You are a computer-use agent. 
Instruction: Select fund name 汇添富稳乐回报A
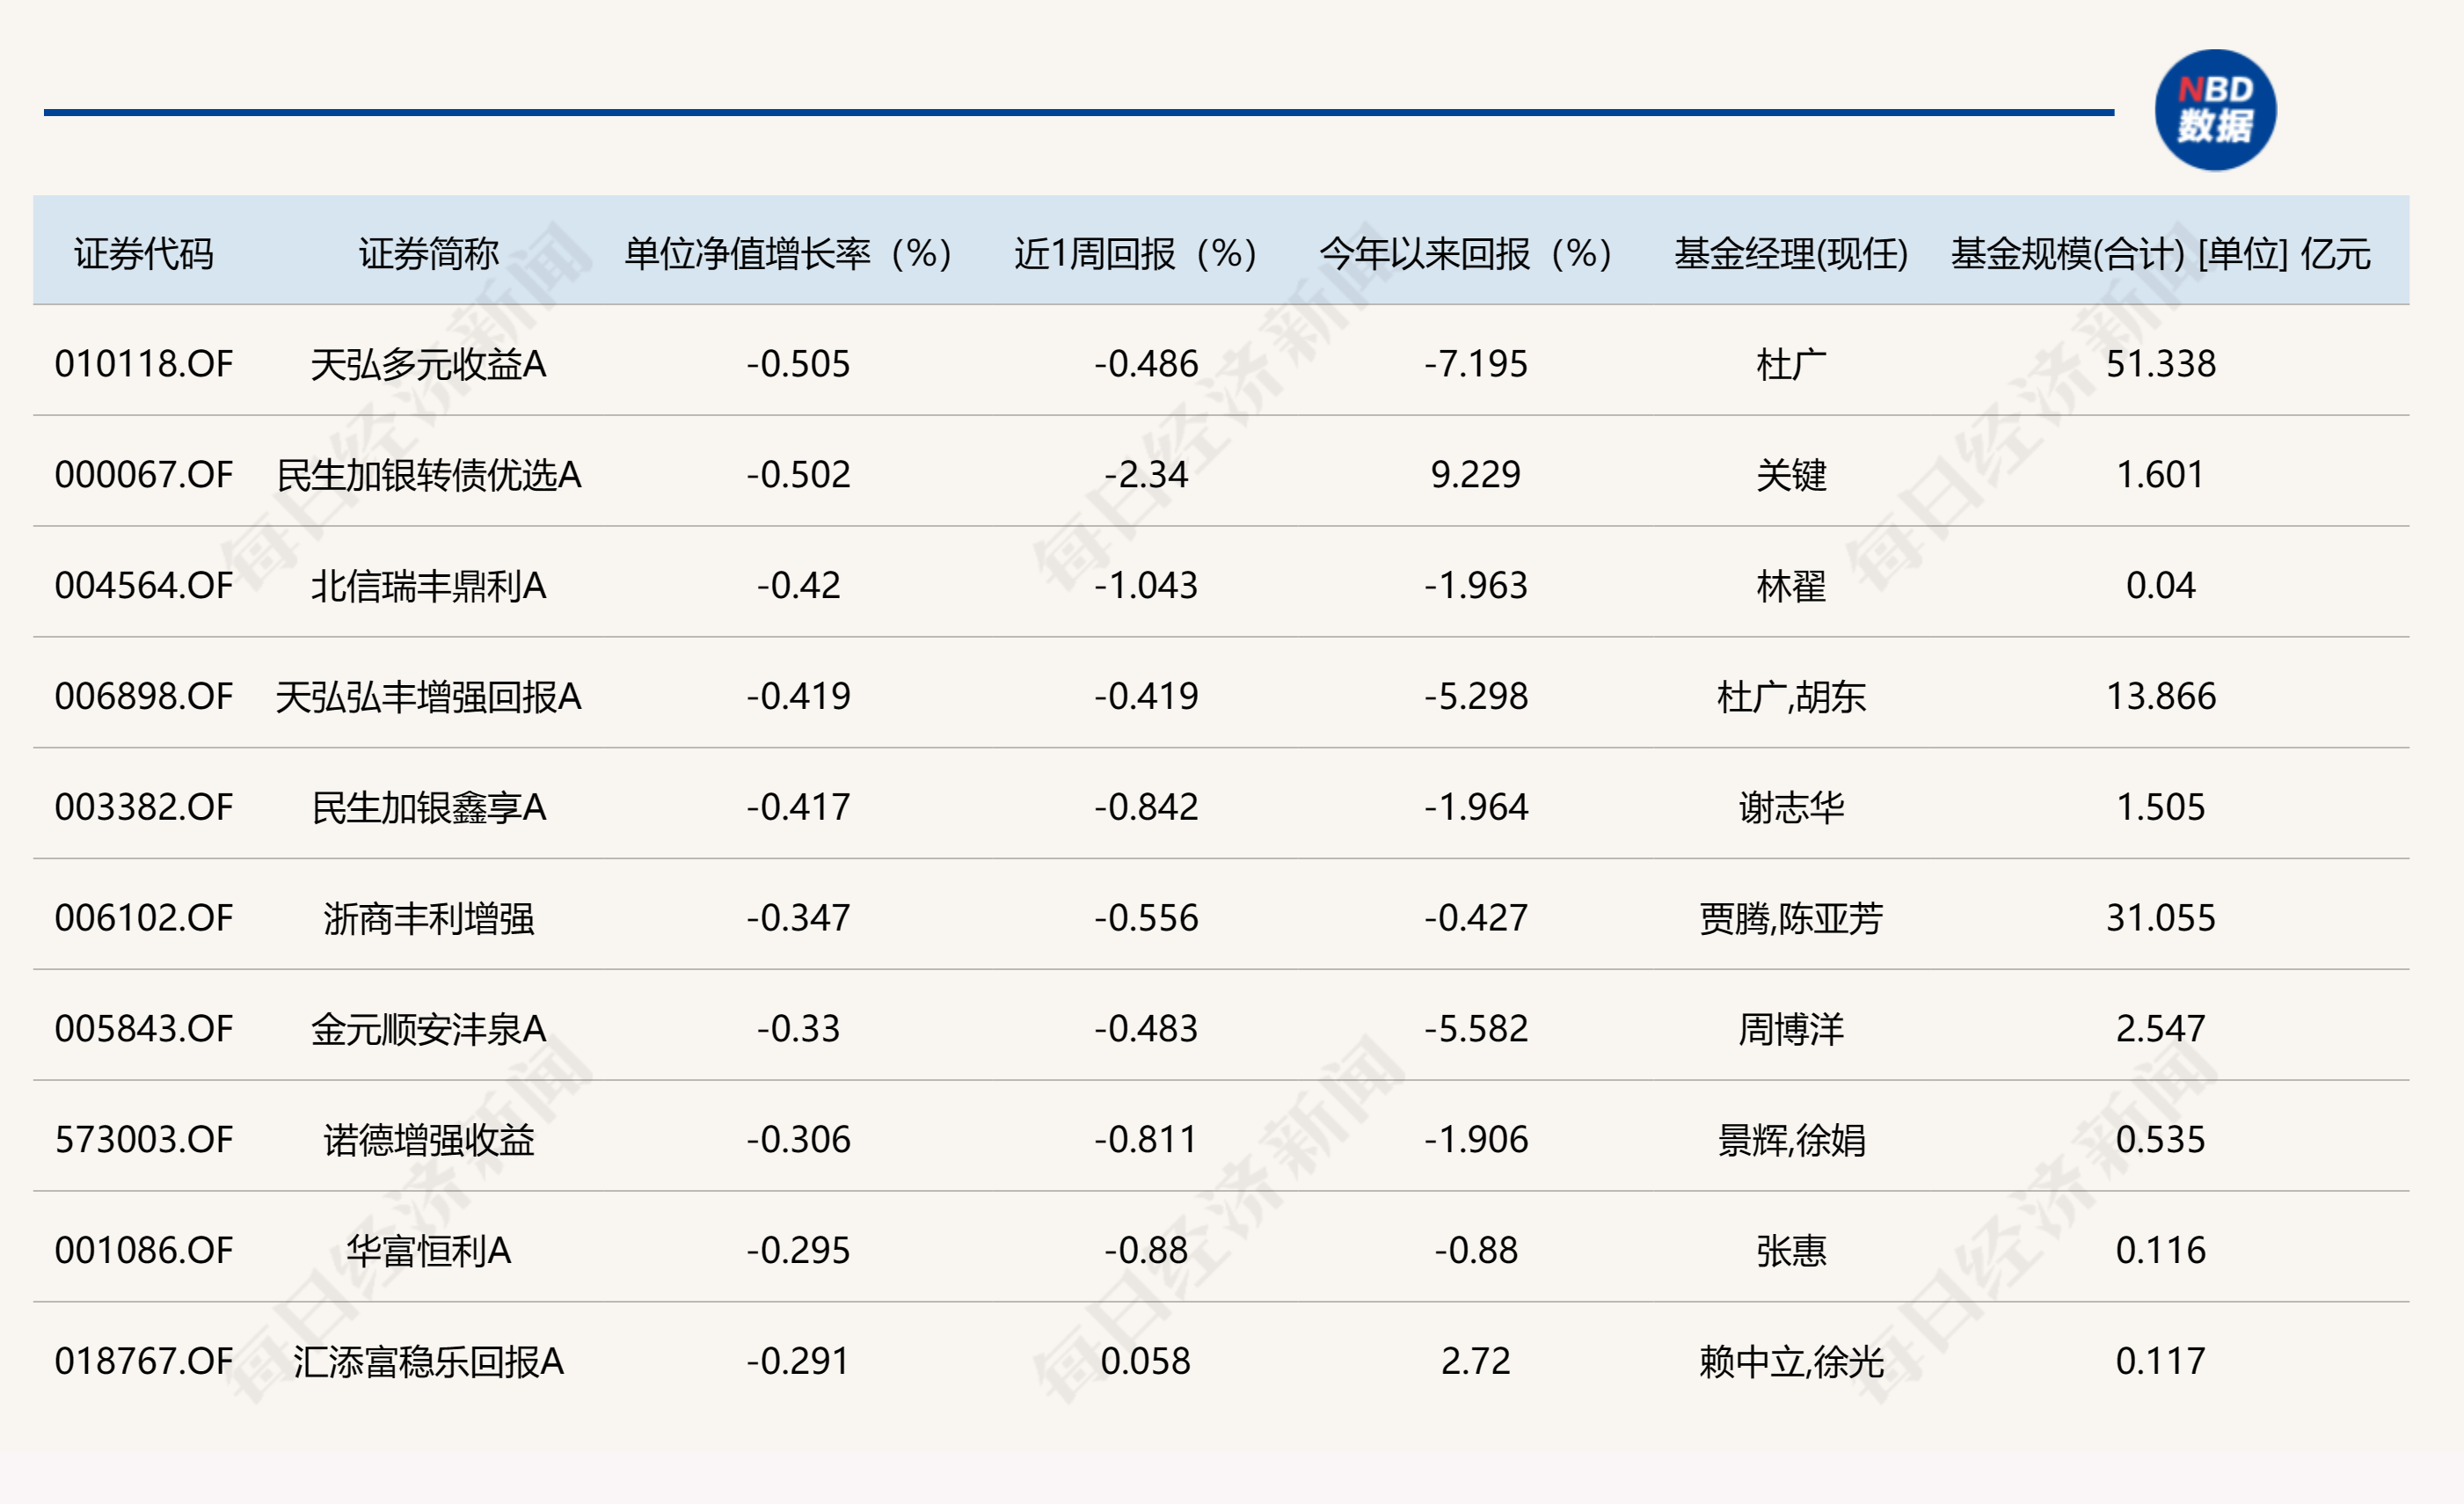[x=429, y=1363]
